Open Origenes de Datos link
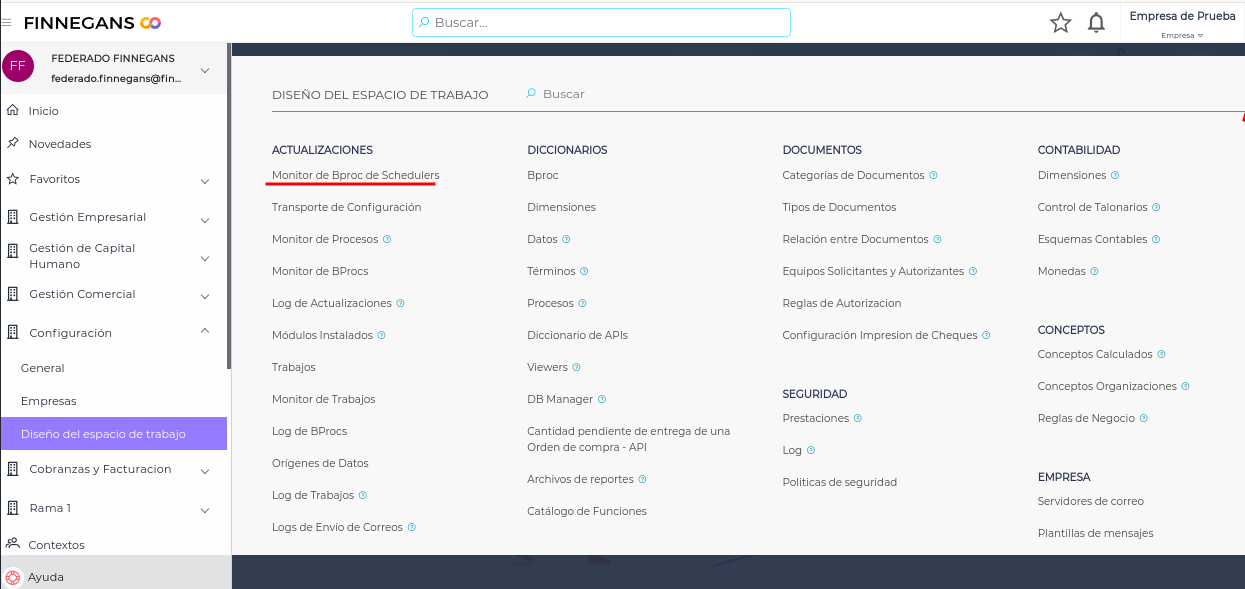Image resolution: width=1245 pixels, height=589 pixels. click(320, 463)
